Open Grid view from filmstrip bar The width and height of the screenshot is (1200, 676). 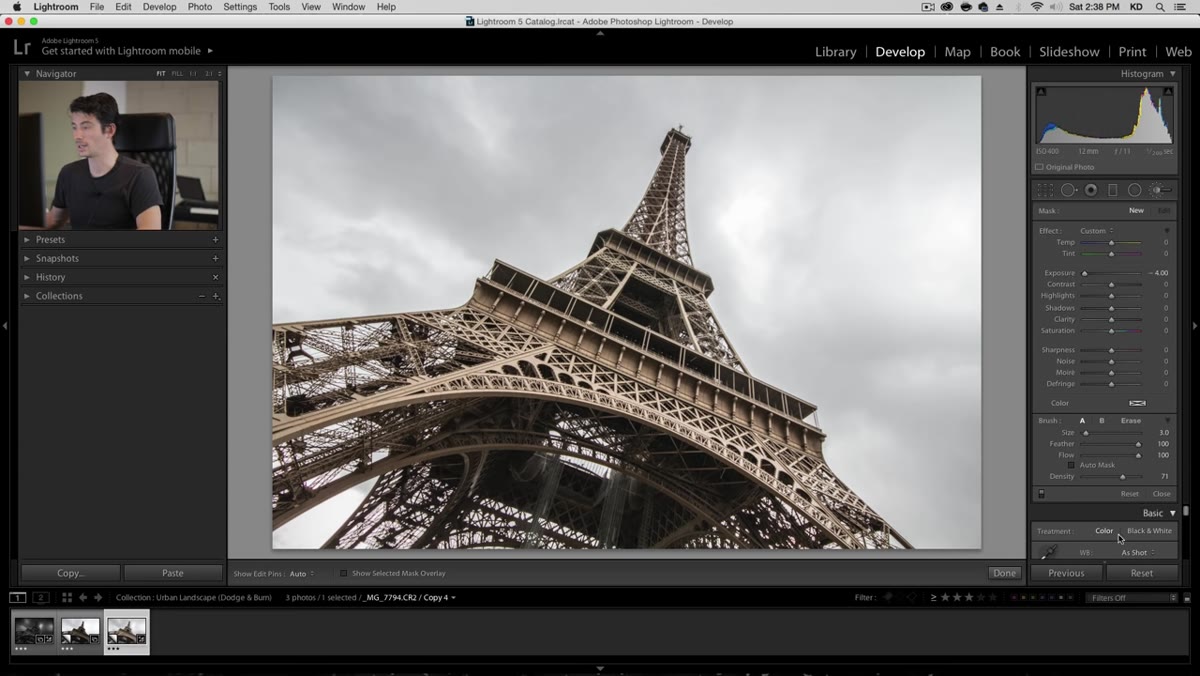pyautogui.click(x=67, y=597)
